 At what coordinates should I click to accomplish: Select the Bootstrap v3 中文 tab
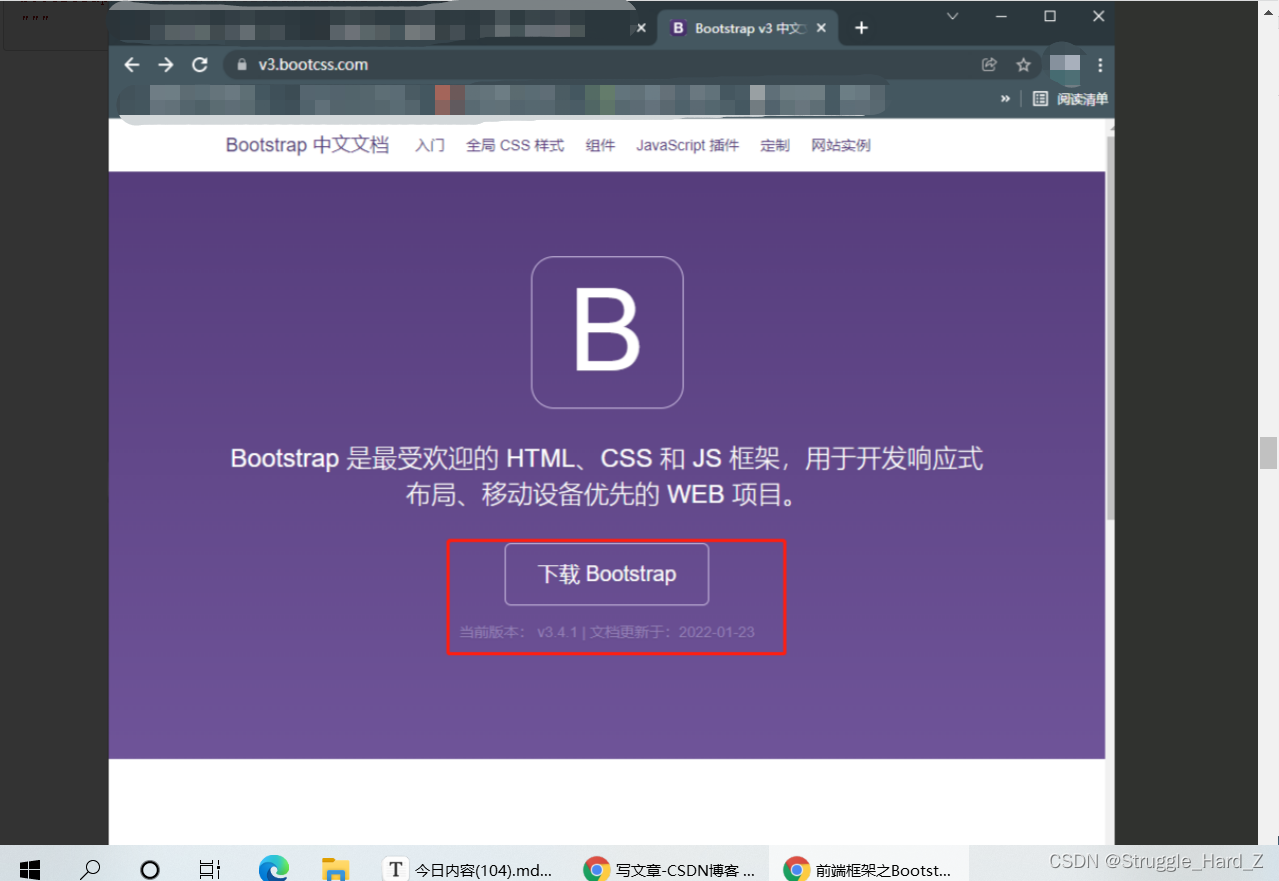(x=748, y=28)
